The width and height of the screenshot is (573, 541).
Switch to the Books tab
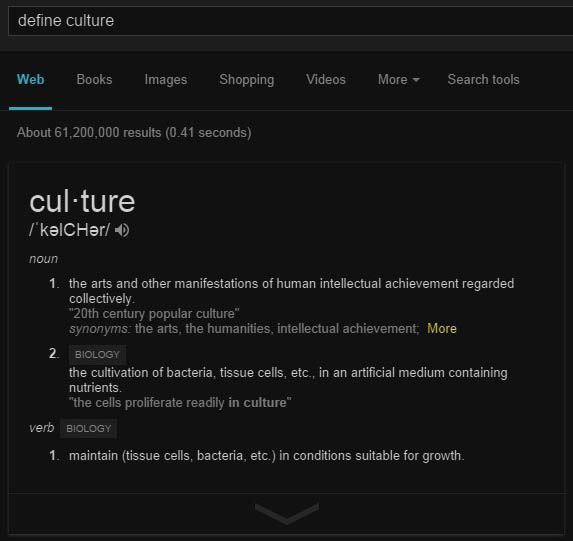click(x=94, y=80)
